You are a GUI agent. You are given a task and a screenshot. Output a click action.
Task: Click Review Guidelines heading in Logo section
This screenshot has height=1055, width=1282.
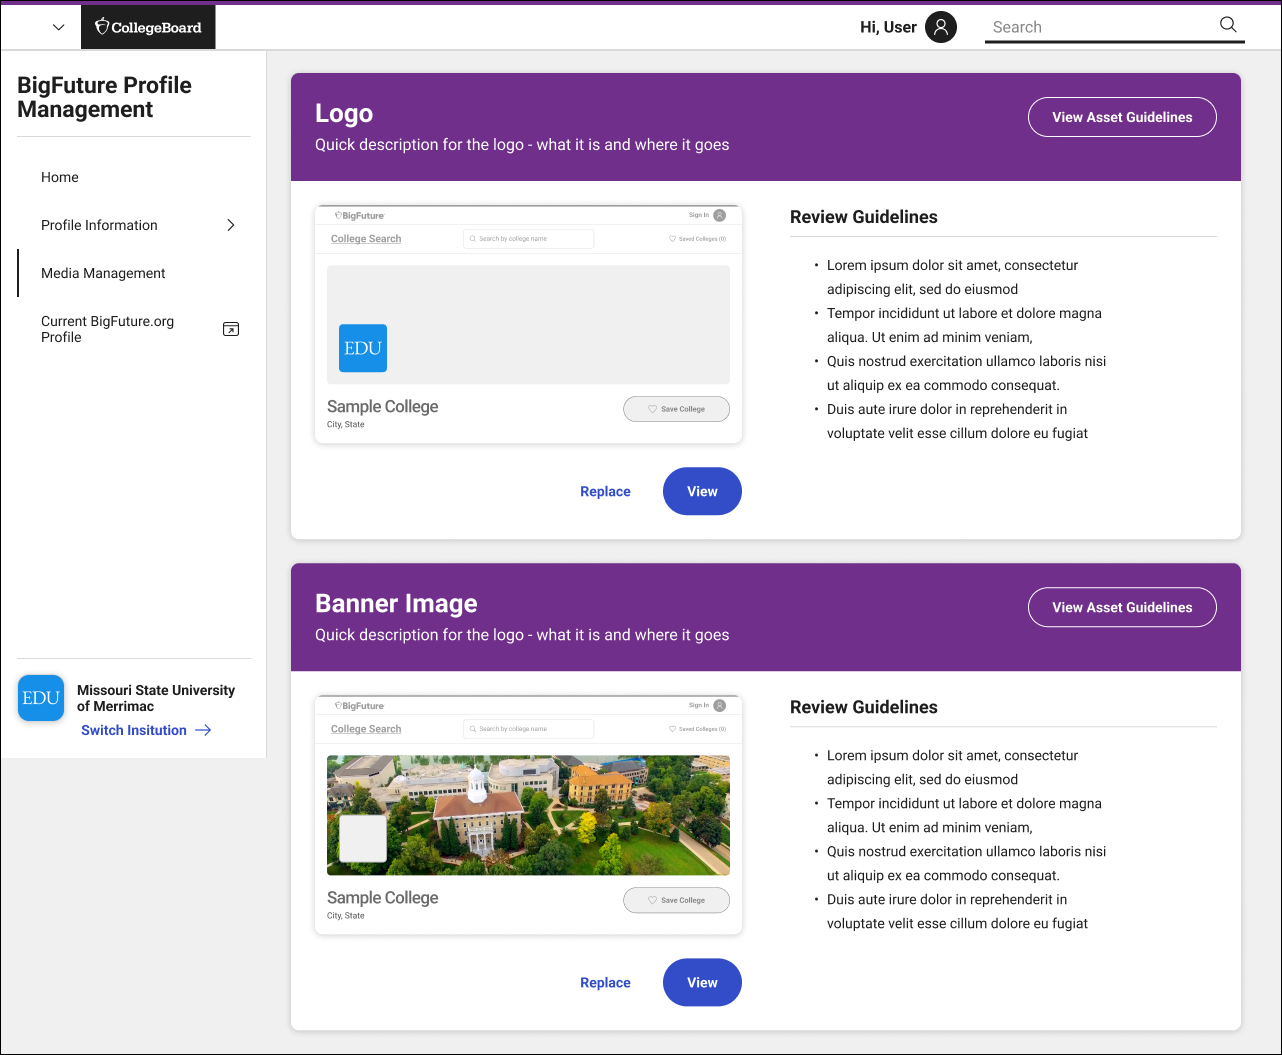coord(864,217)
